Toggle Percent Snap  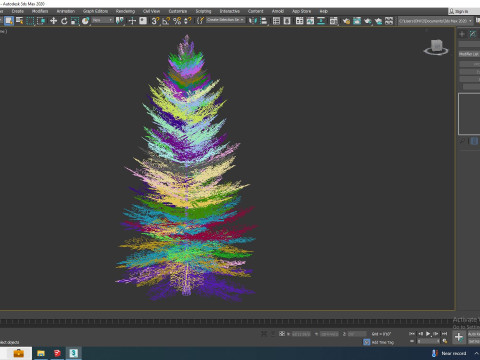tap(177, 21)
